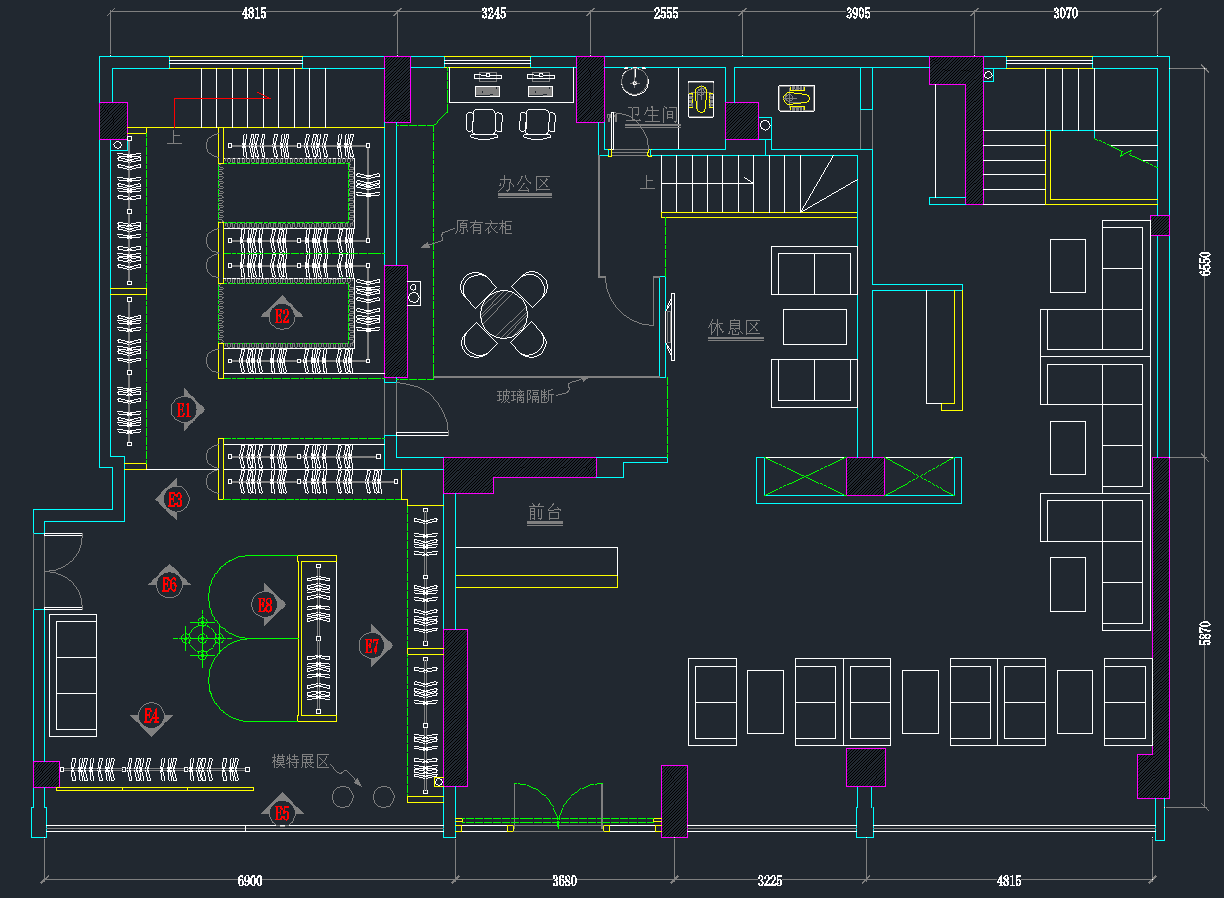Select the E5 elevation marker
Screen dimensions: 1224x898
click(282, 812)
